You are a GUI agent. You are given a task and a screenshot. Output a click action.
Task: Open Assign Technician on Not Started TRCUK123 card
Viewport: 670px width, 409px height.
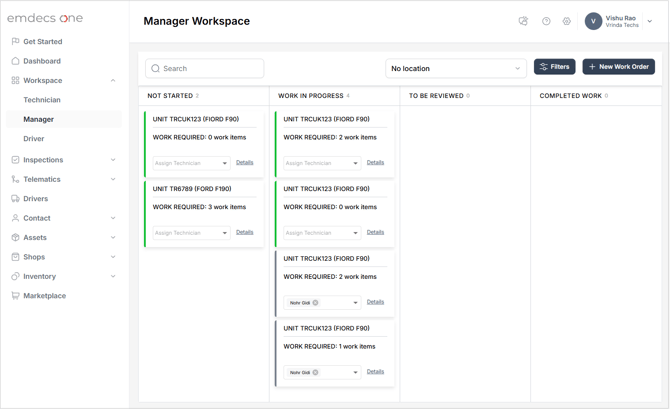(x=191, y=163)
